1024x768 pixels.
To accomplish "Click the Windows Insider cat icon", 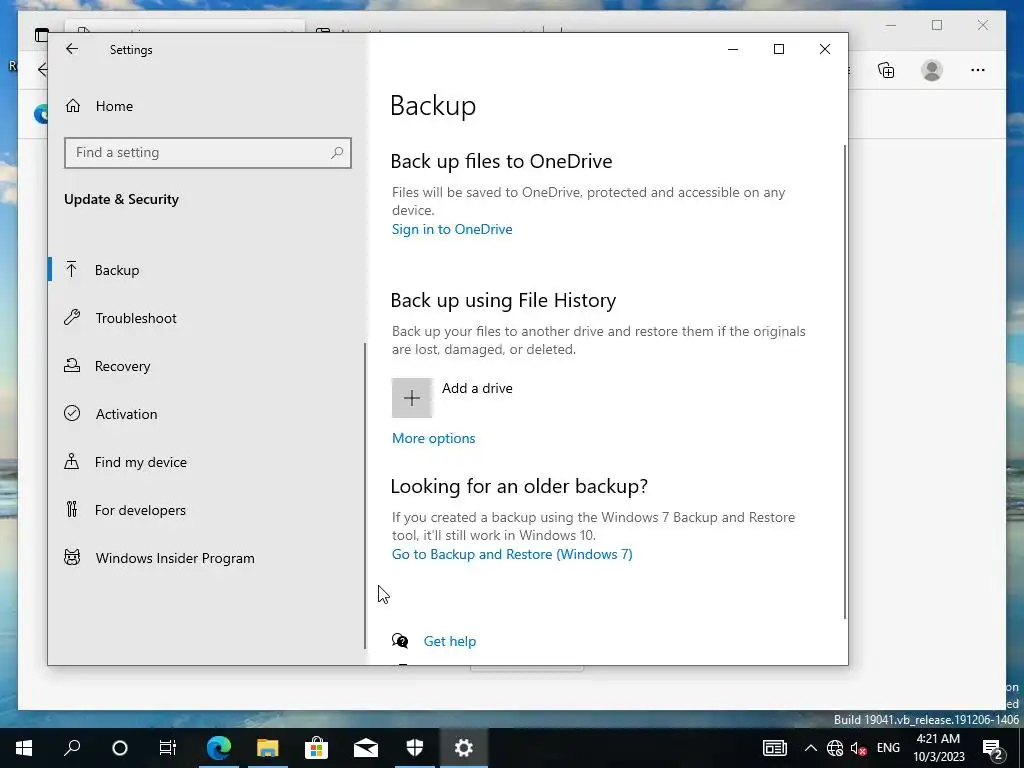I will point(72,557).
